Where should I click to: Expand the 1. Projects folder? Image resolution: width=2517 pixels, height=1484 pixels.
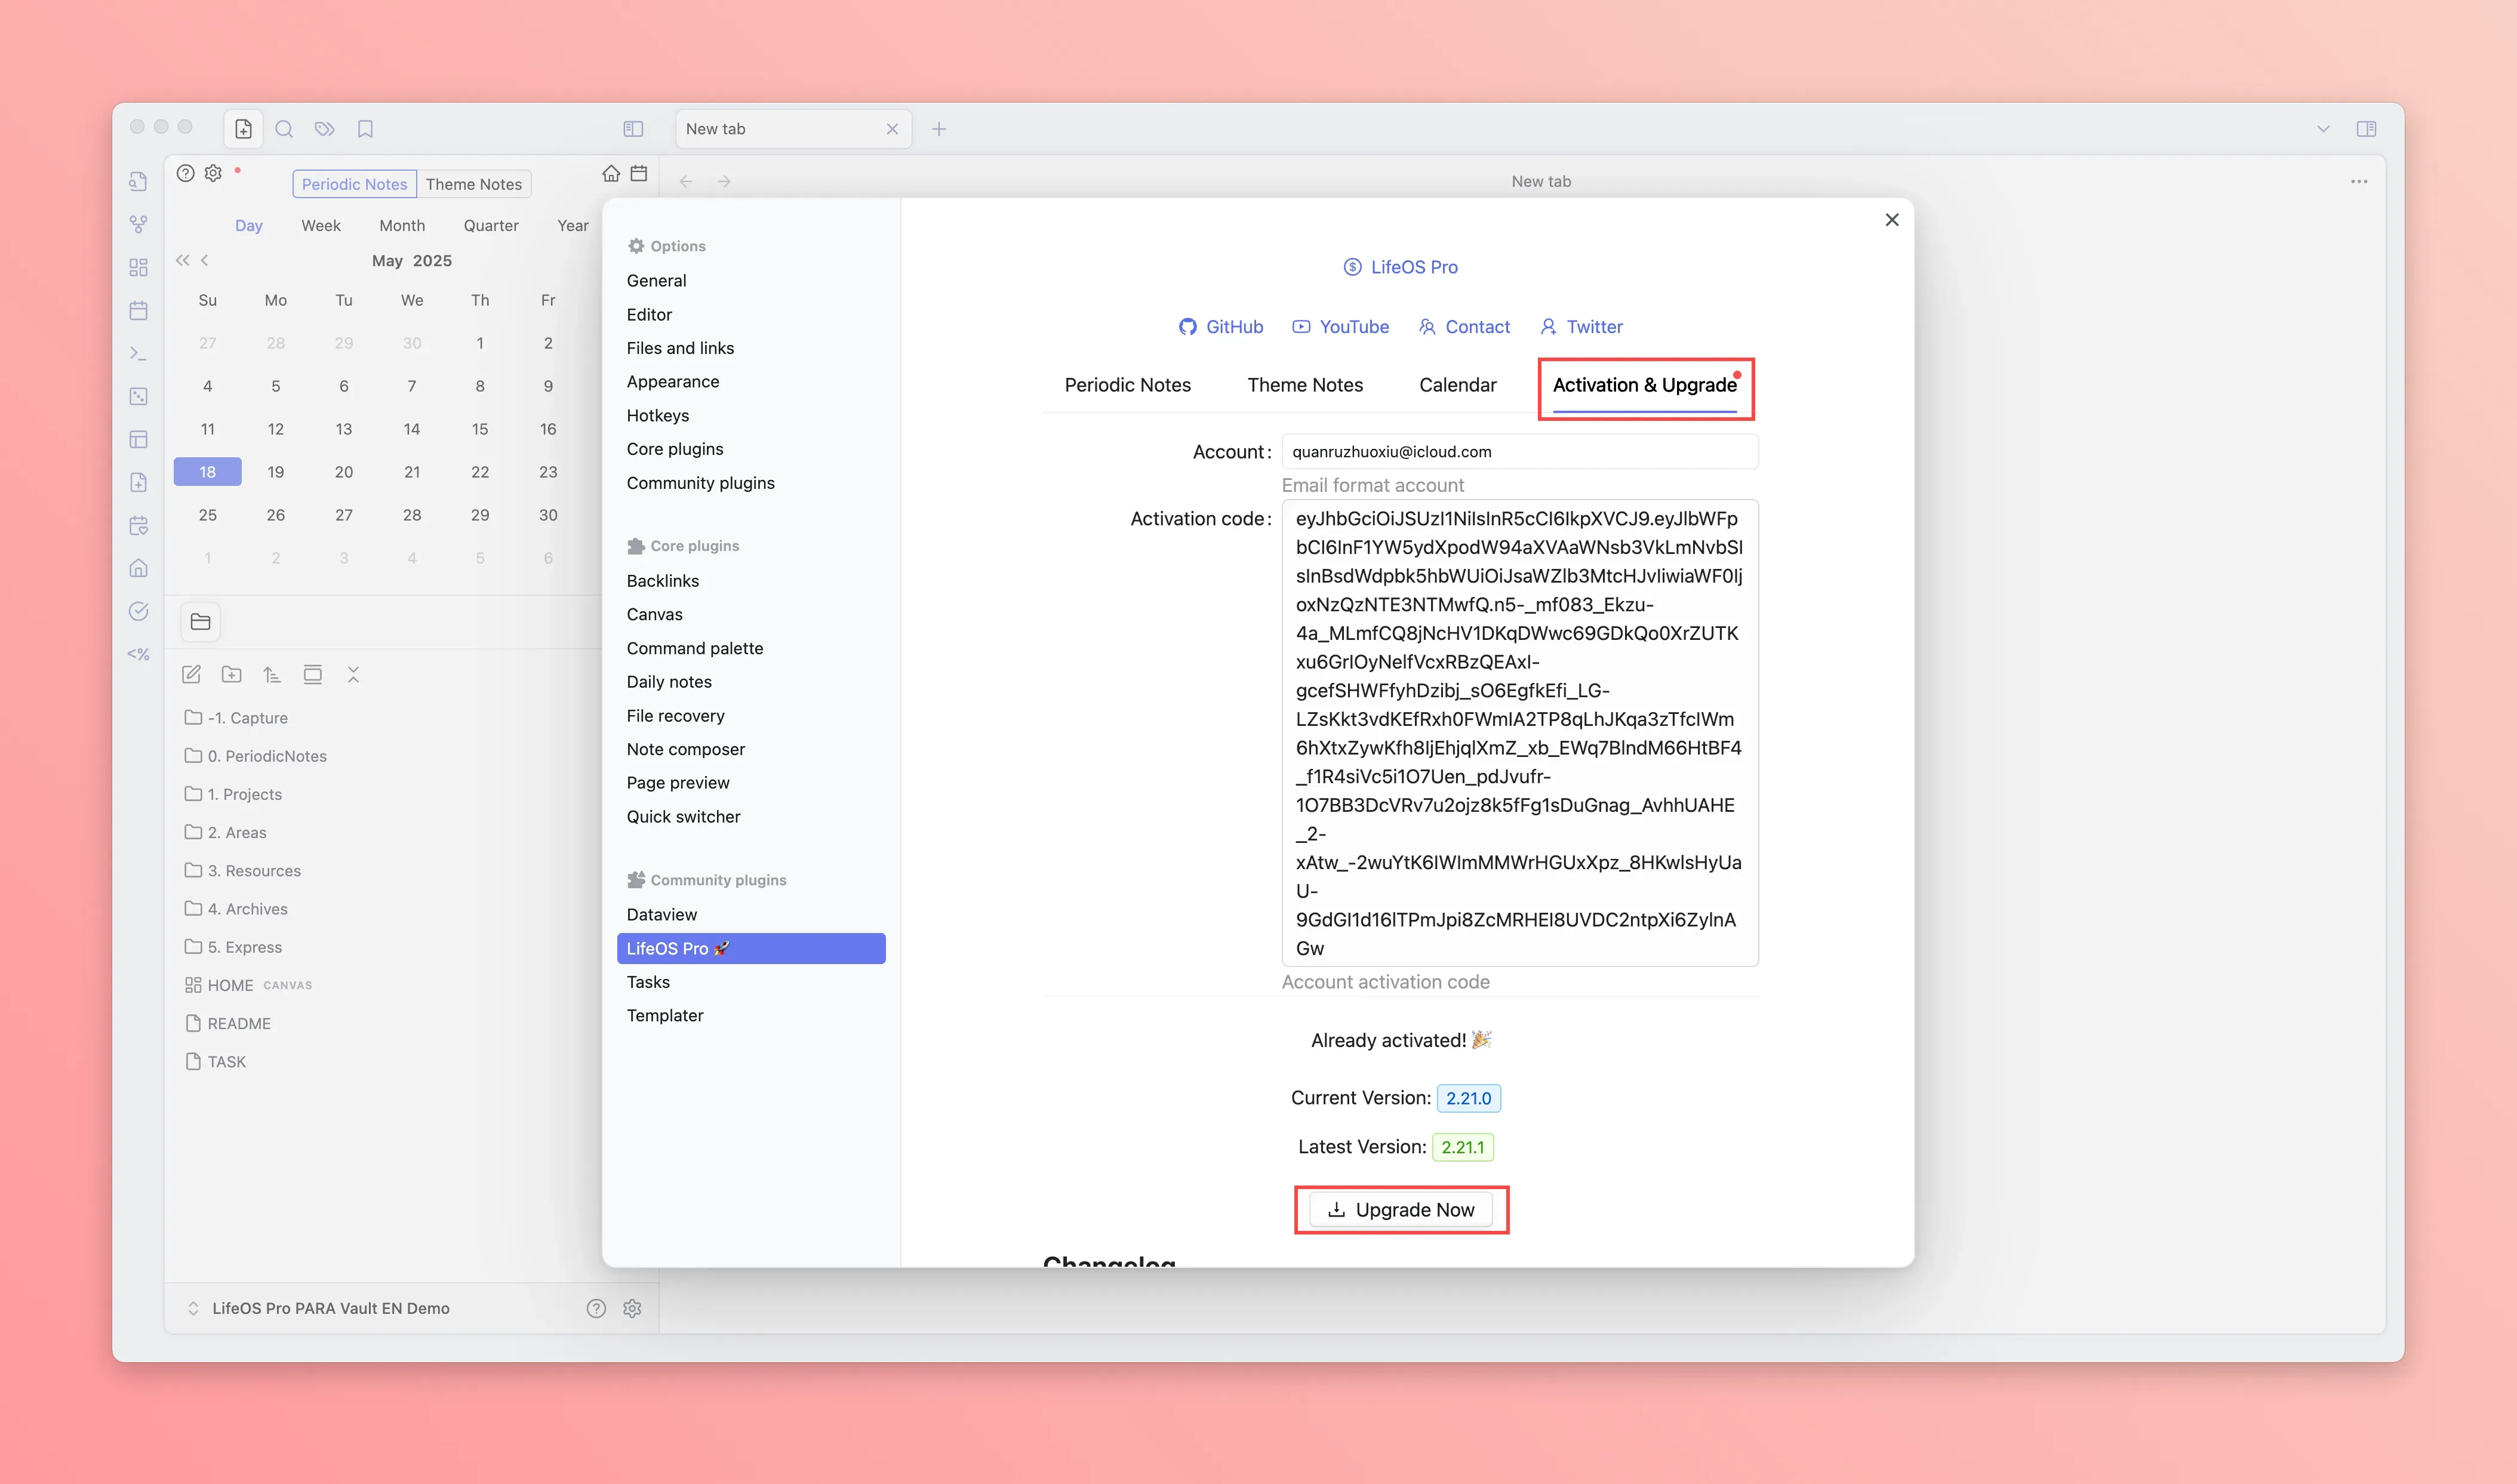(244, 794)
